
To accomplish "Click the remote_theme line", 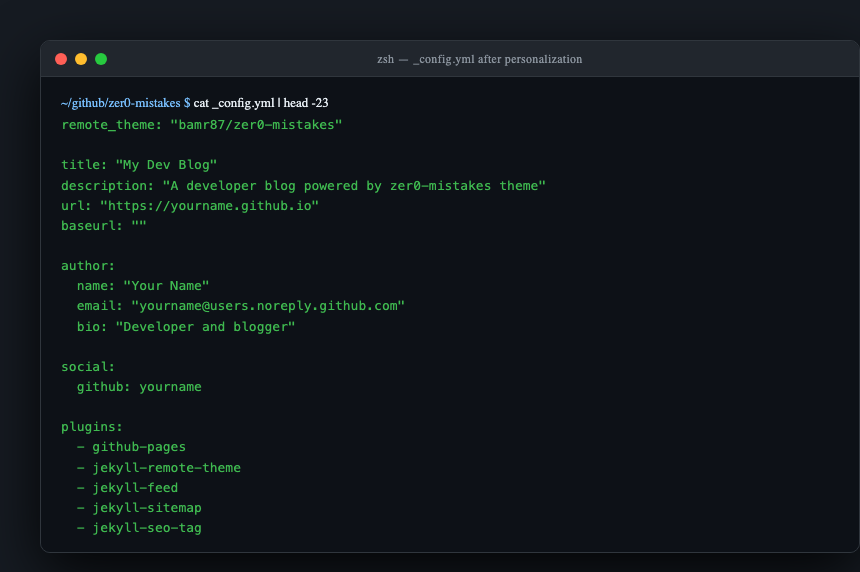I will click(x=201, y=125).
